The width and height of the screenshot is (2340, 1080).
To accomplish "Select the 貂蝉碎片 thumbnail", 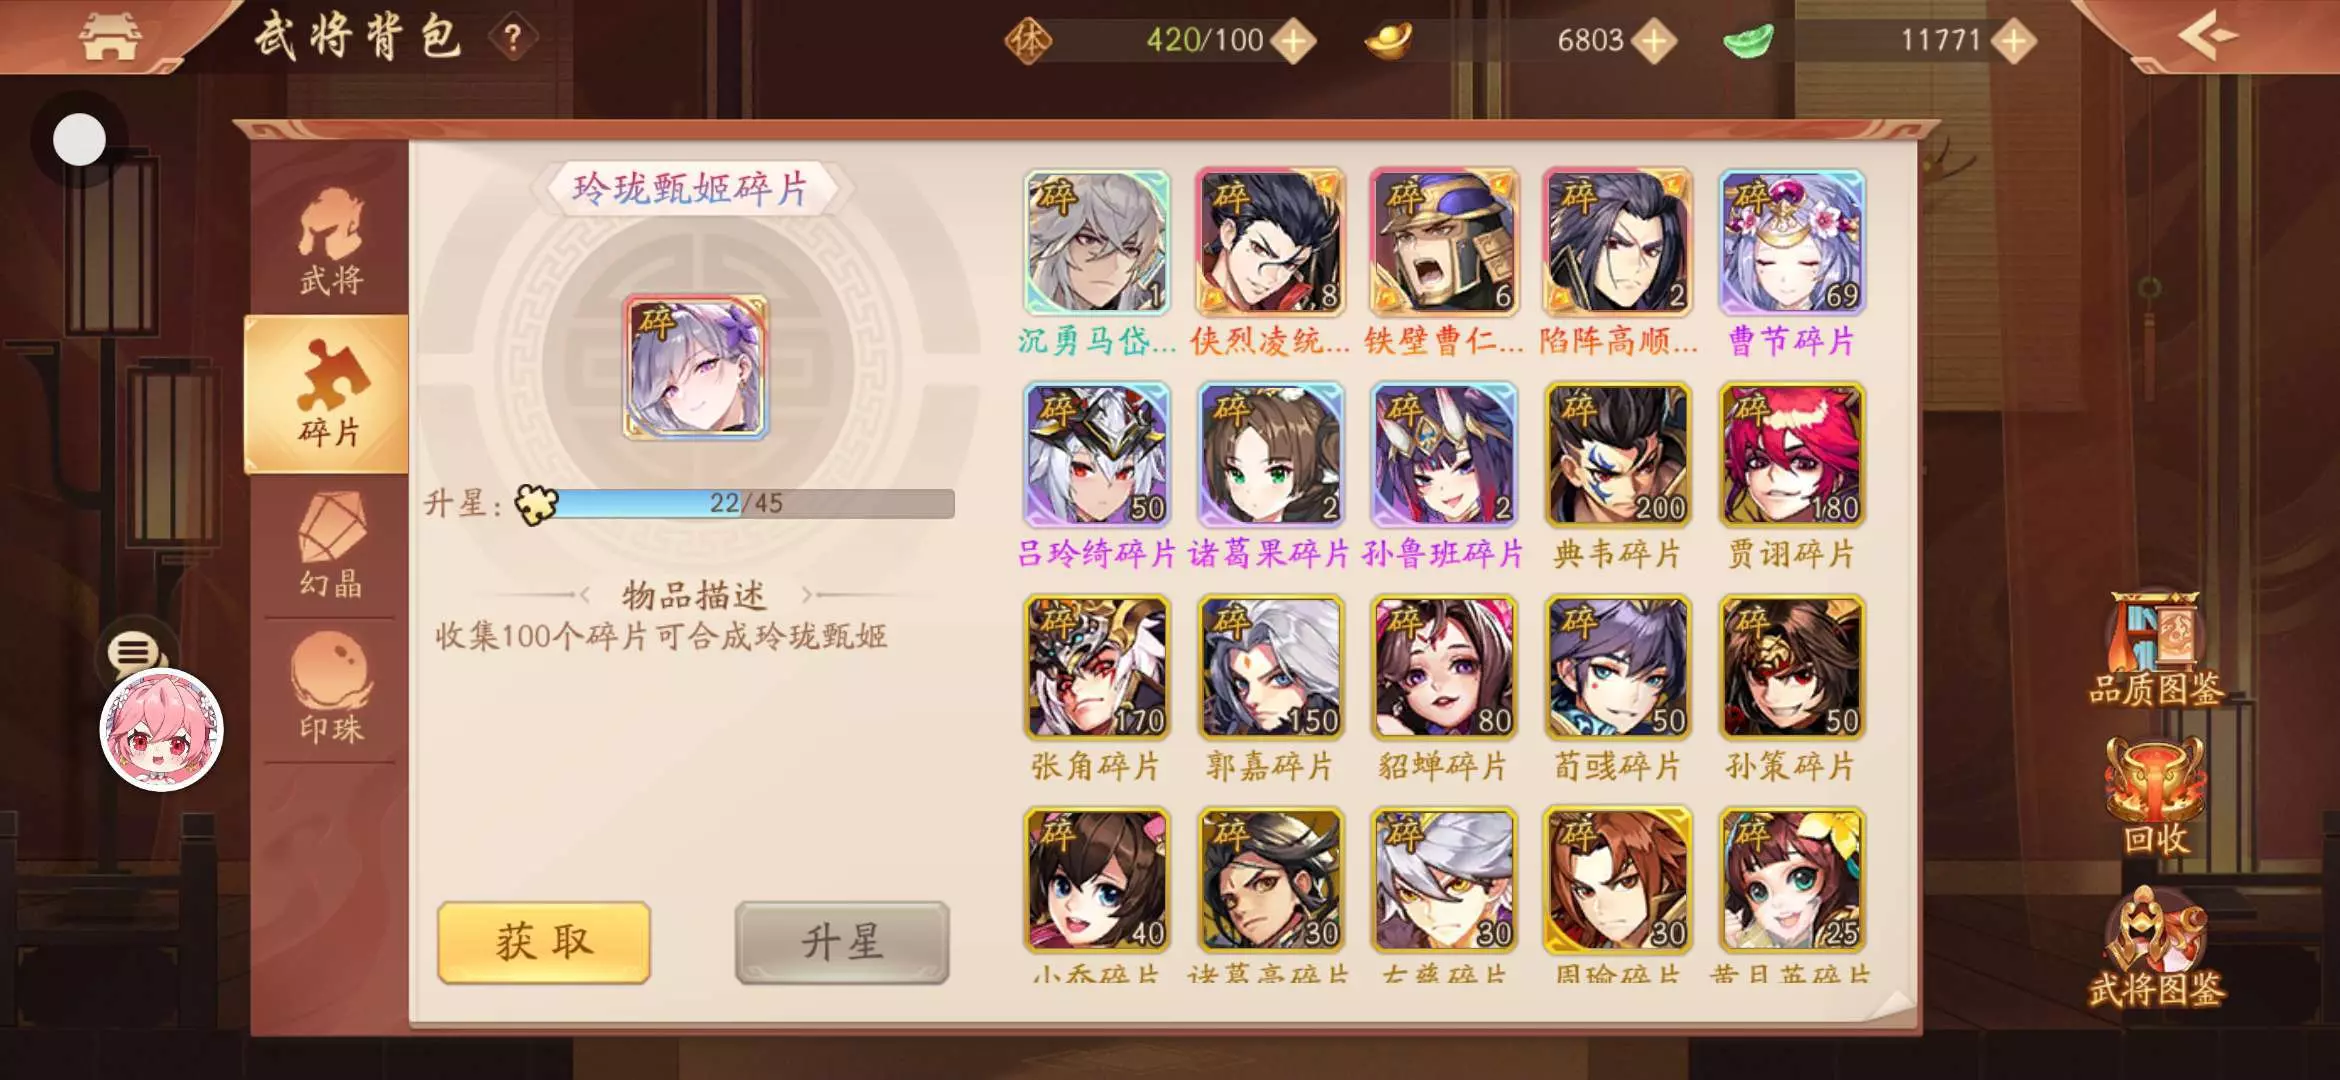I will pyautogui.click(x=1444, y=667).
